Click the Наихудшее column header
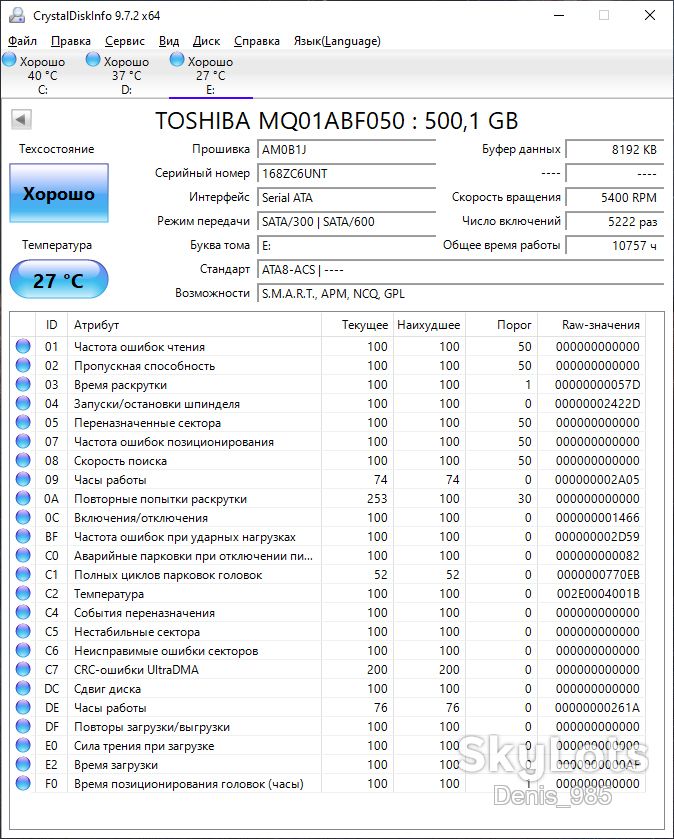This screenshot has height=839, width=674. tap(428, 325)
